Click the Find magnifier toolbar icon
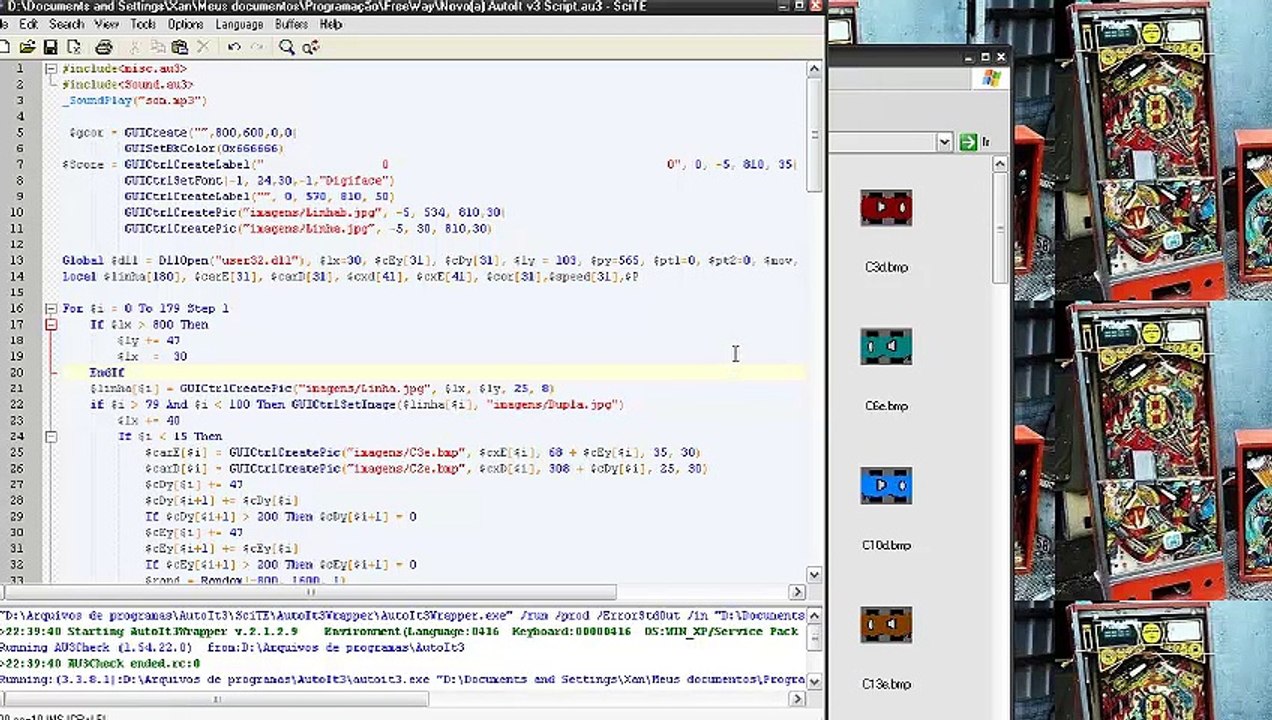Screen dimensions: 1272x720 pyautogui.click(x=287, y=47)
